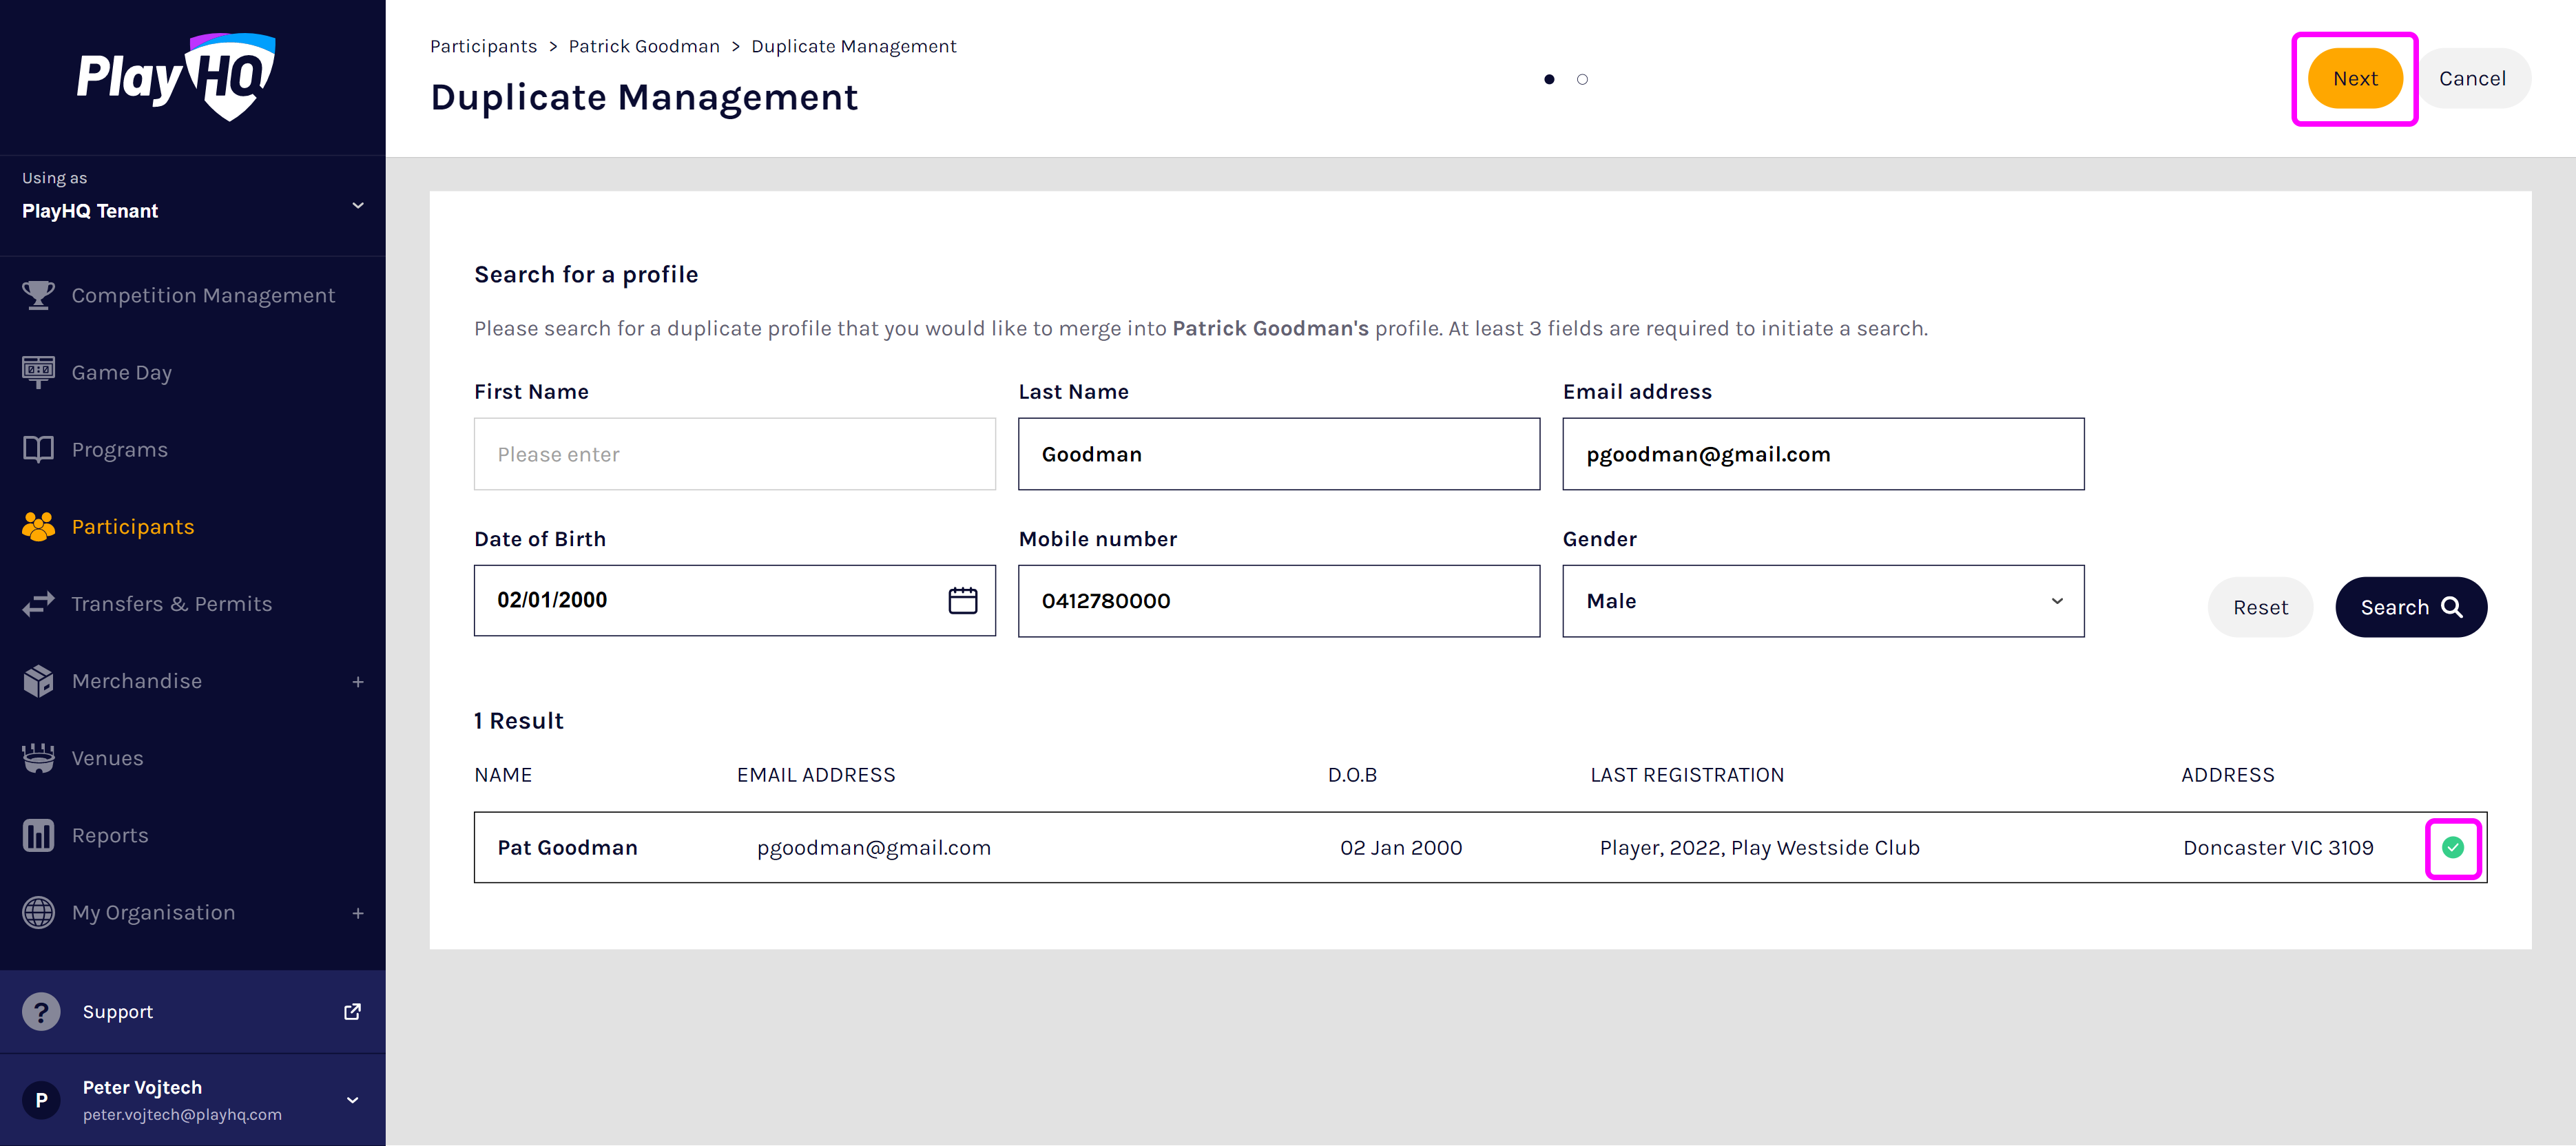Viewport: 2576px width, 1146px height.
Task: Click the Duplicate Management breadcrumb text
Action: click(x=853, y=46)
